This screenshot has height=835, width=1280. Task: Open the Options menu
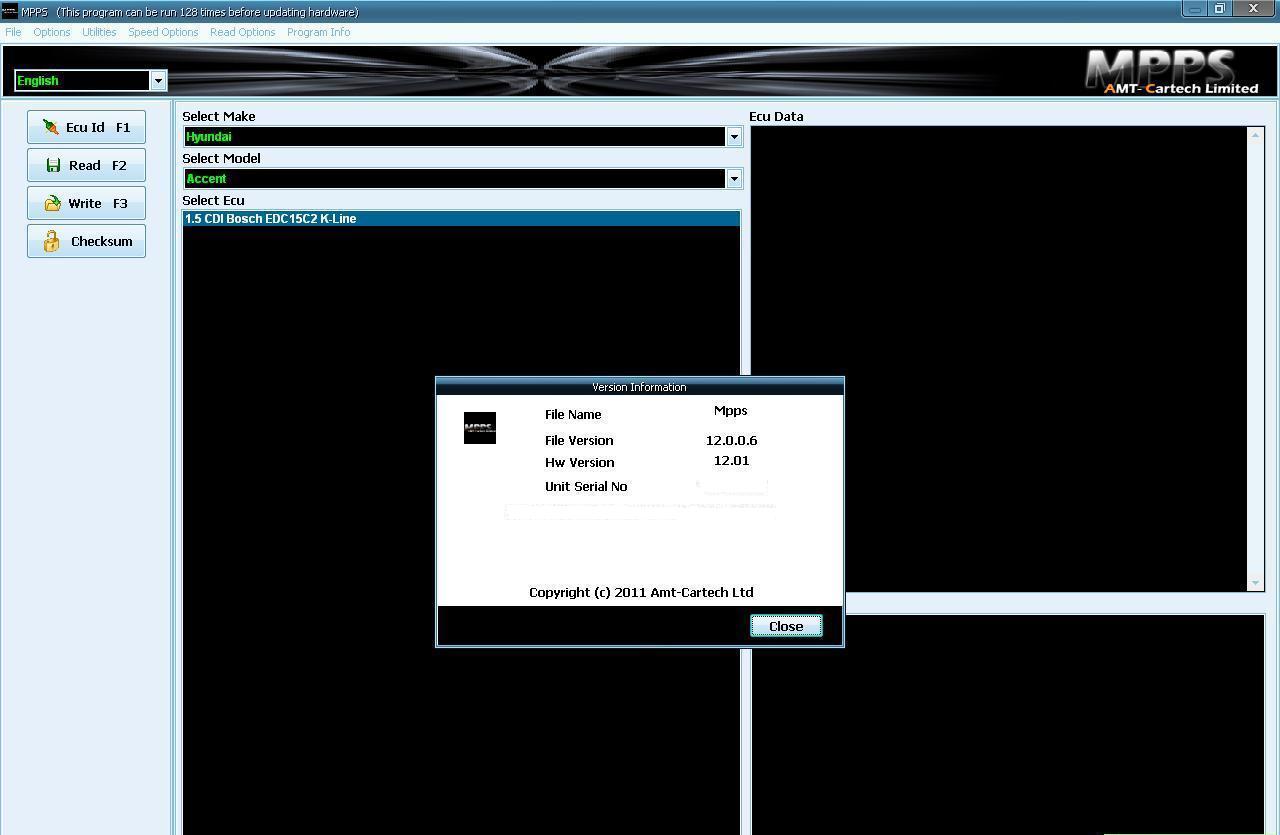(x=51, y=32)
